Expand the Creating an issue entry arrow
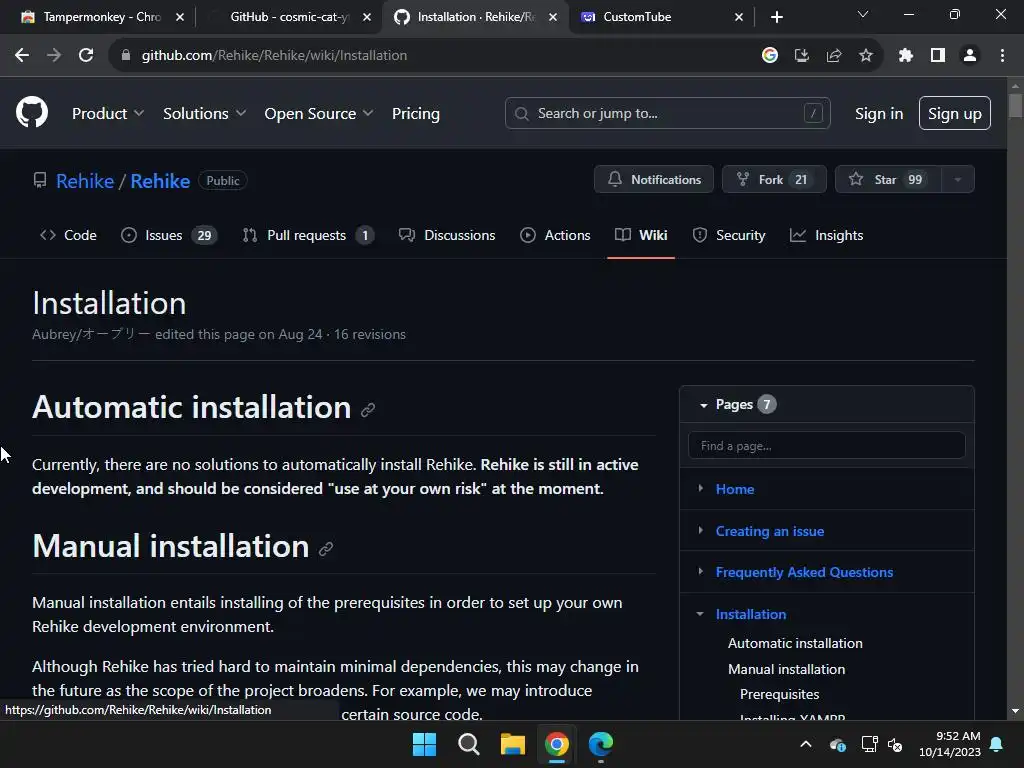The width and height of the screenshot is (1024, 768). [700, 530]
